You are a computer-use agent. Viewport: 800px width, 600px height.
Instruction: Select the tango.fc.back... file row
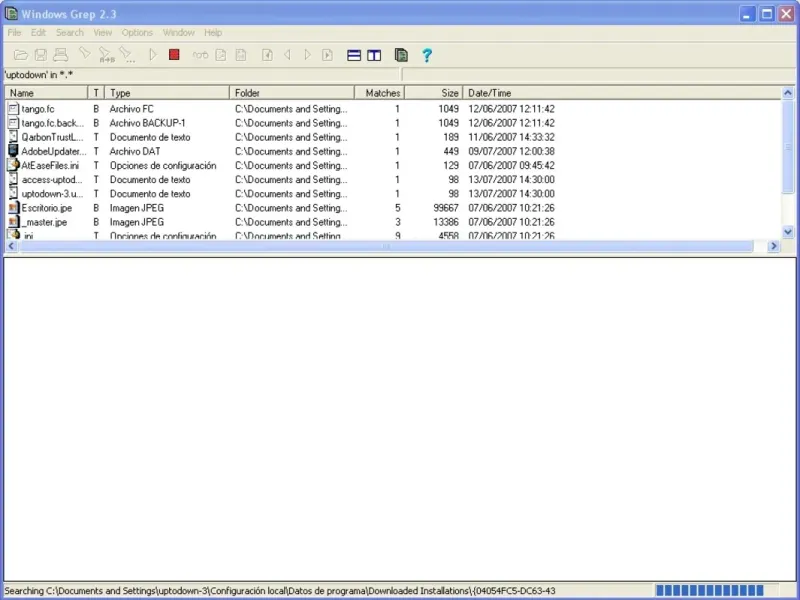(393, 123)
